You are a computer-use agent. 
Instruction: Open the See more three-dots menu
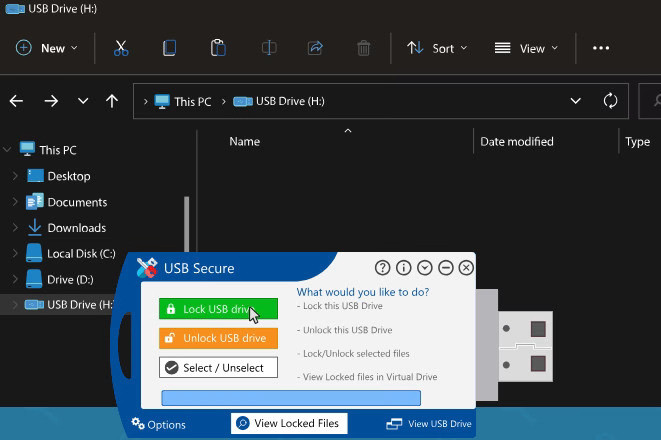601,48
